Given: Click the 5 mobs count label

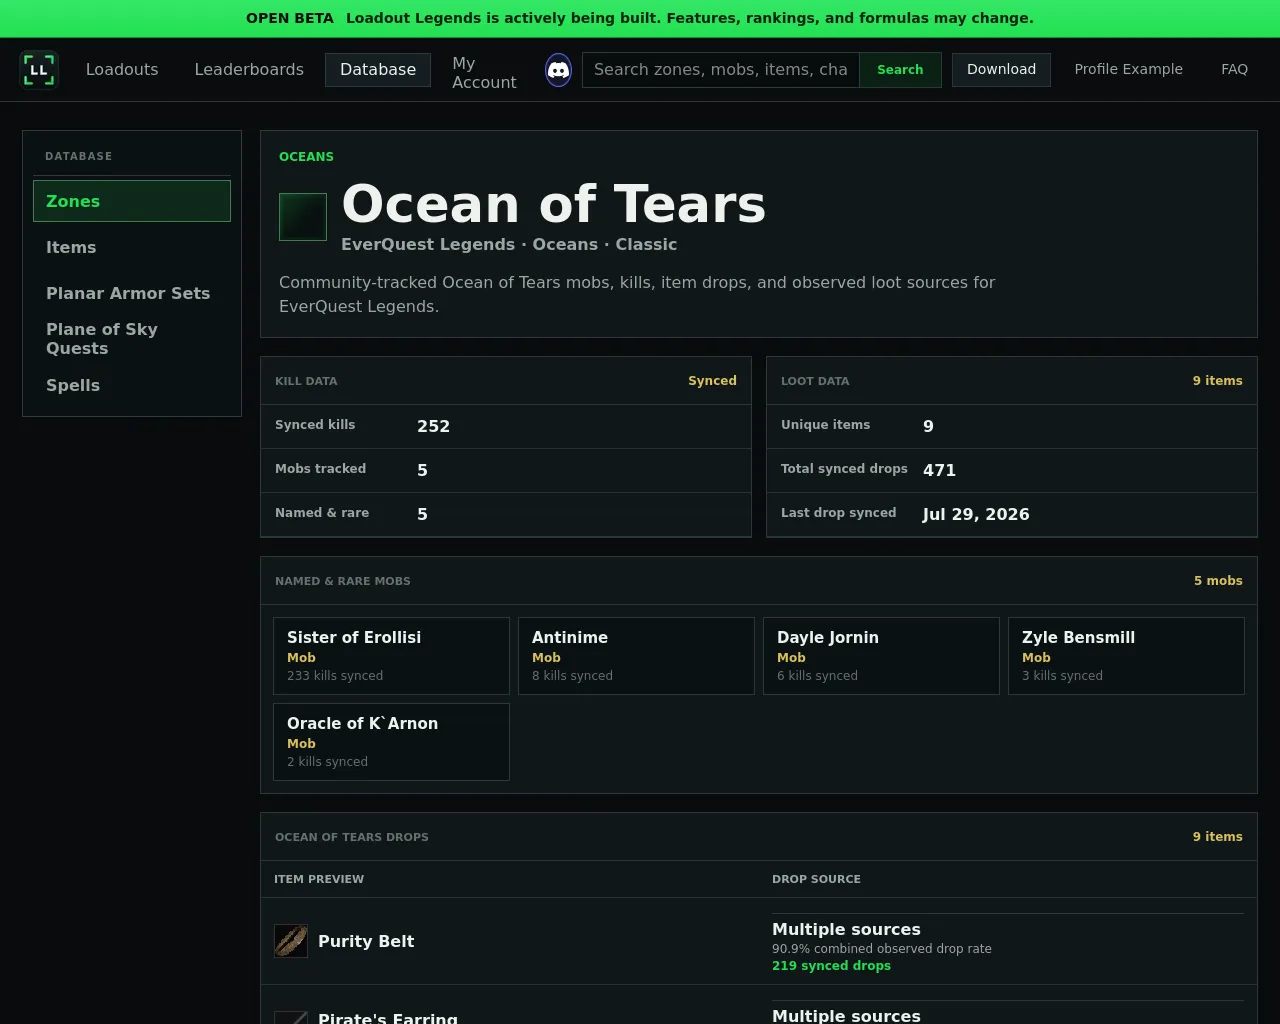Looking at the screenshot, I should pyautogui.click(x=1218, y=581).
